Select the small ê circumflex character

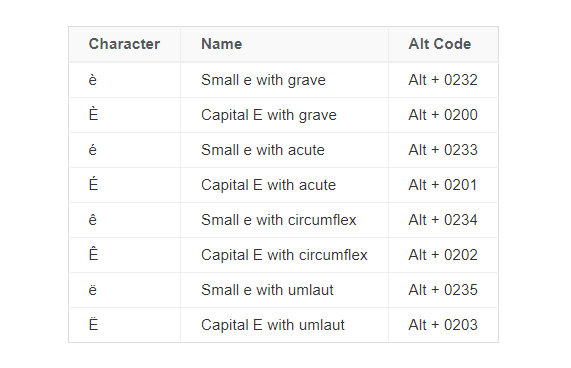click(93, 219)
